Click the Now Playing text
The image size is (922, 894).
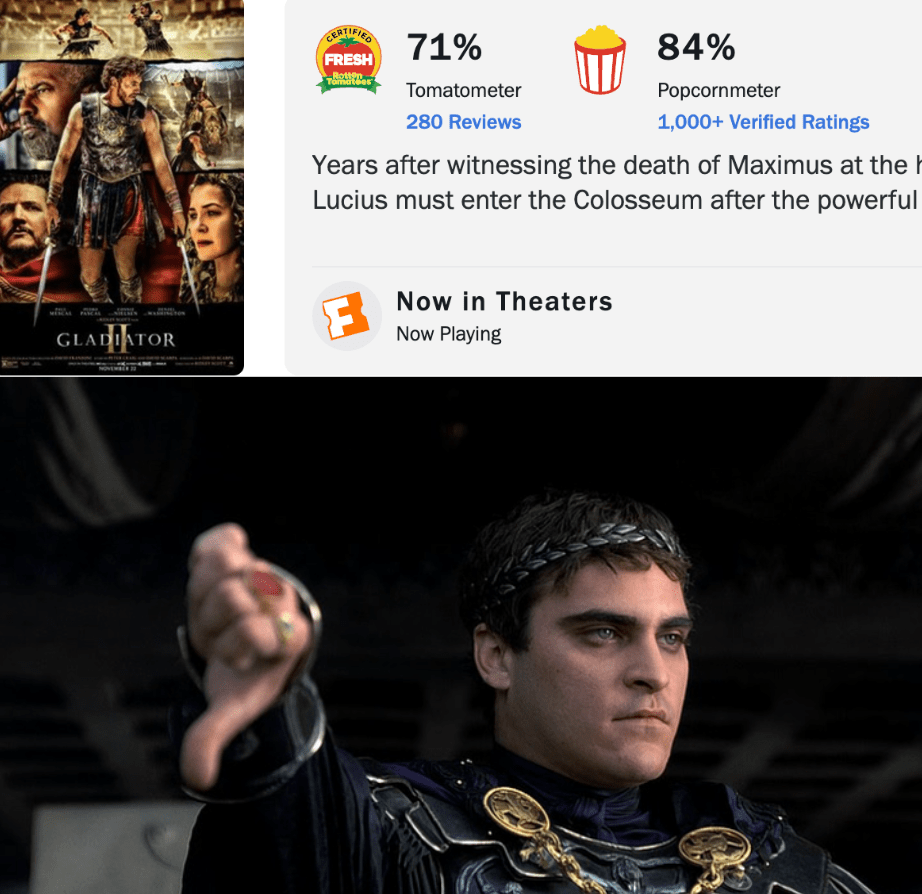pos(449,334)
